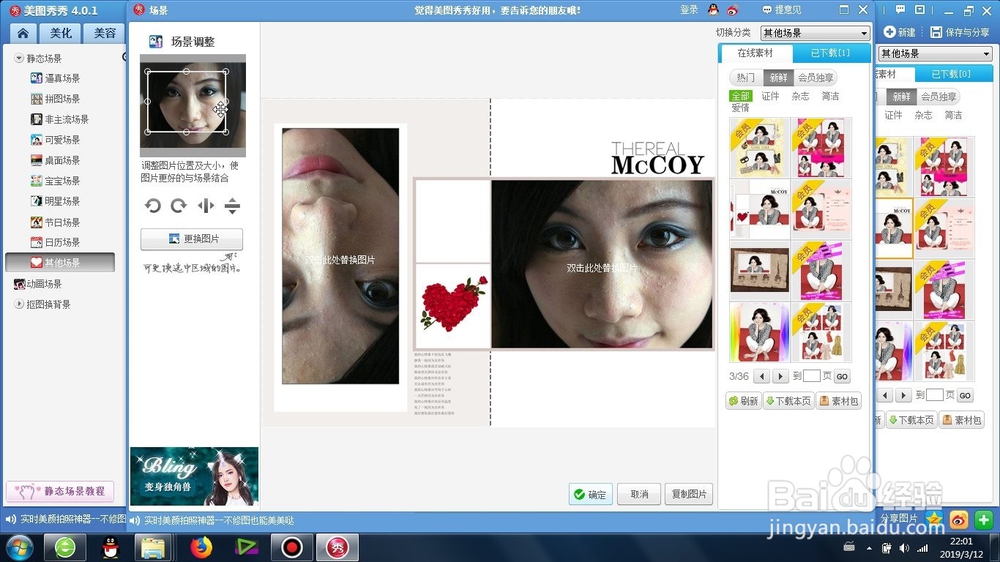
Task: Click Bling 变身独角兽 advertisement banner
Action: [x=195, y=477]
